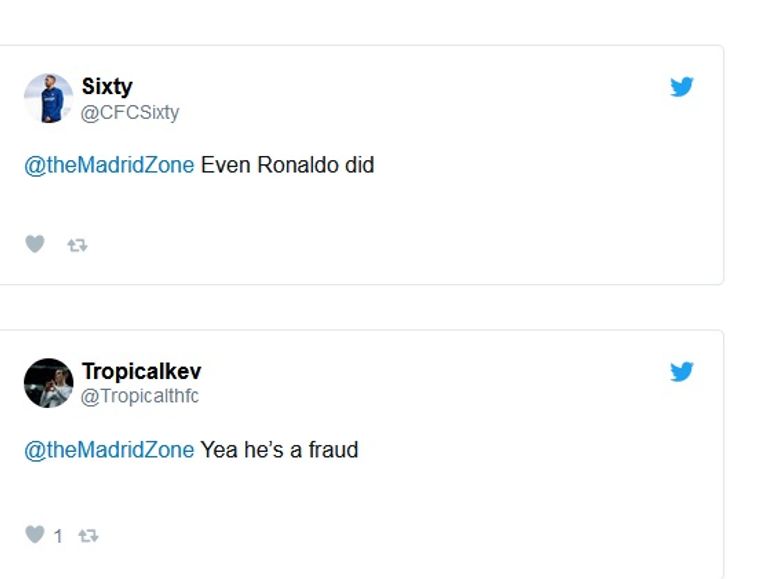Open @theMadridZone mention in Sixty's tweet
The image size is (768, 579).
109,165
